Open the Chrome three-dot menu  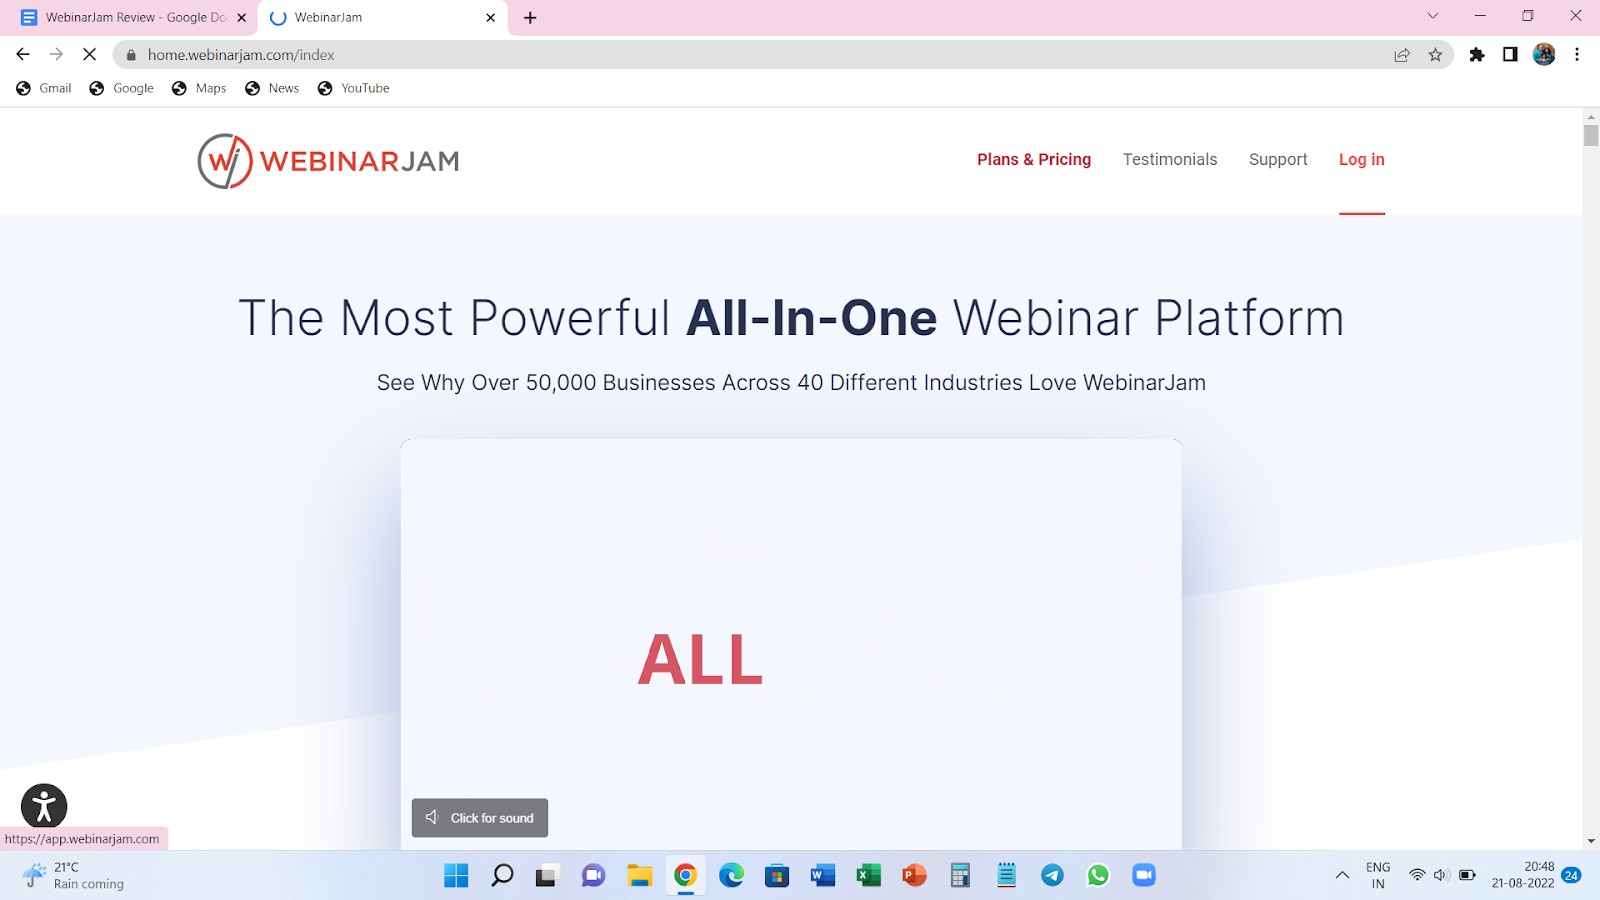(x=1578, y=55)
